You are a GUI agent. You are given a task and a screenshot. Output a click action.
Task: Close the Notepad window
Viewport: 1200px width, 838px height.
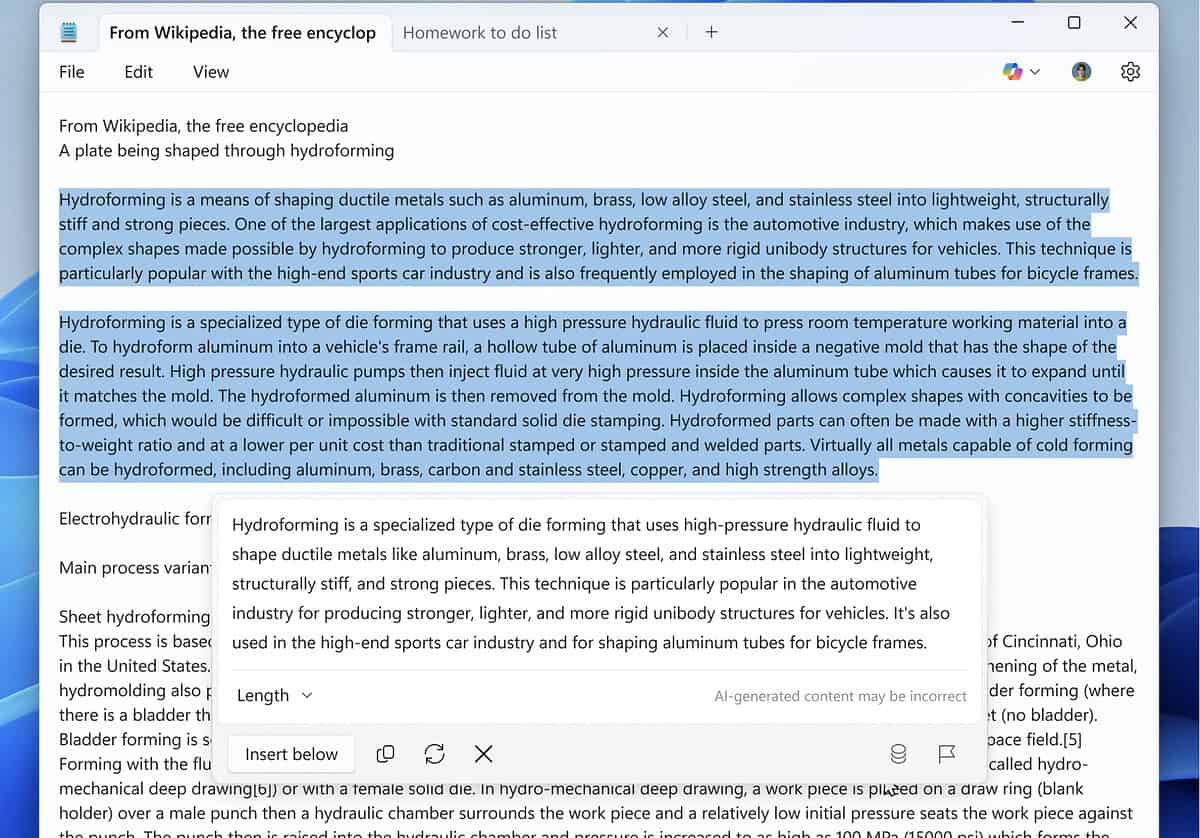tap(1130, 22)
